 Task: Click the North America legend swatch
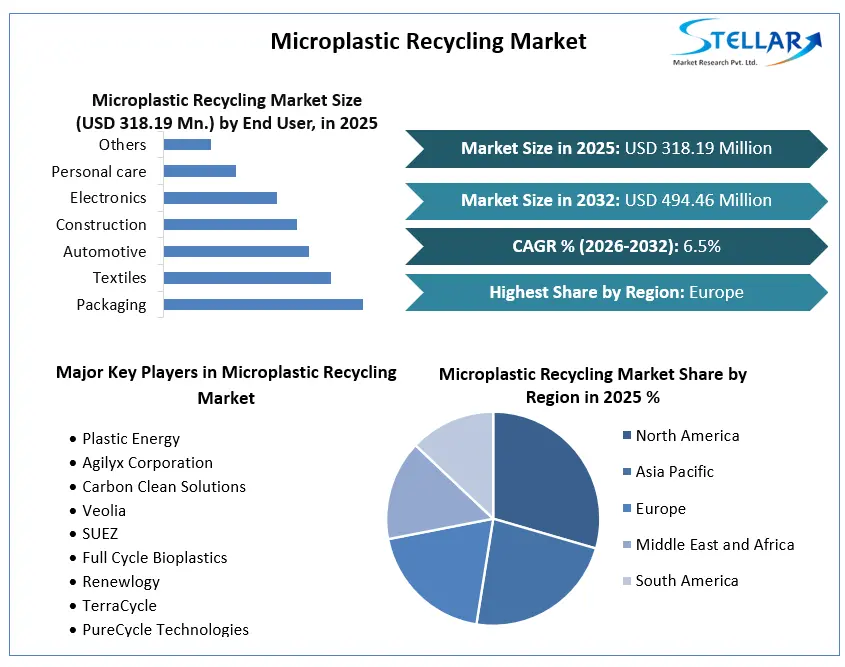coord(627,435)
